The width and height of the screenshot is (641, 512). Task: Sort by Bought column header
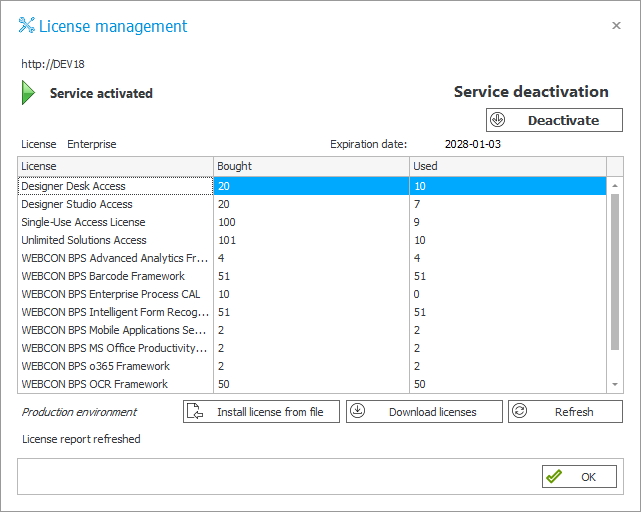[311, 166]
